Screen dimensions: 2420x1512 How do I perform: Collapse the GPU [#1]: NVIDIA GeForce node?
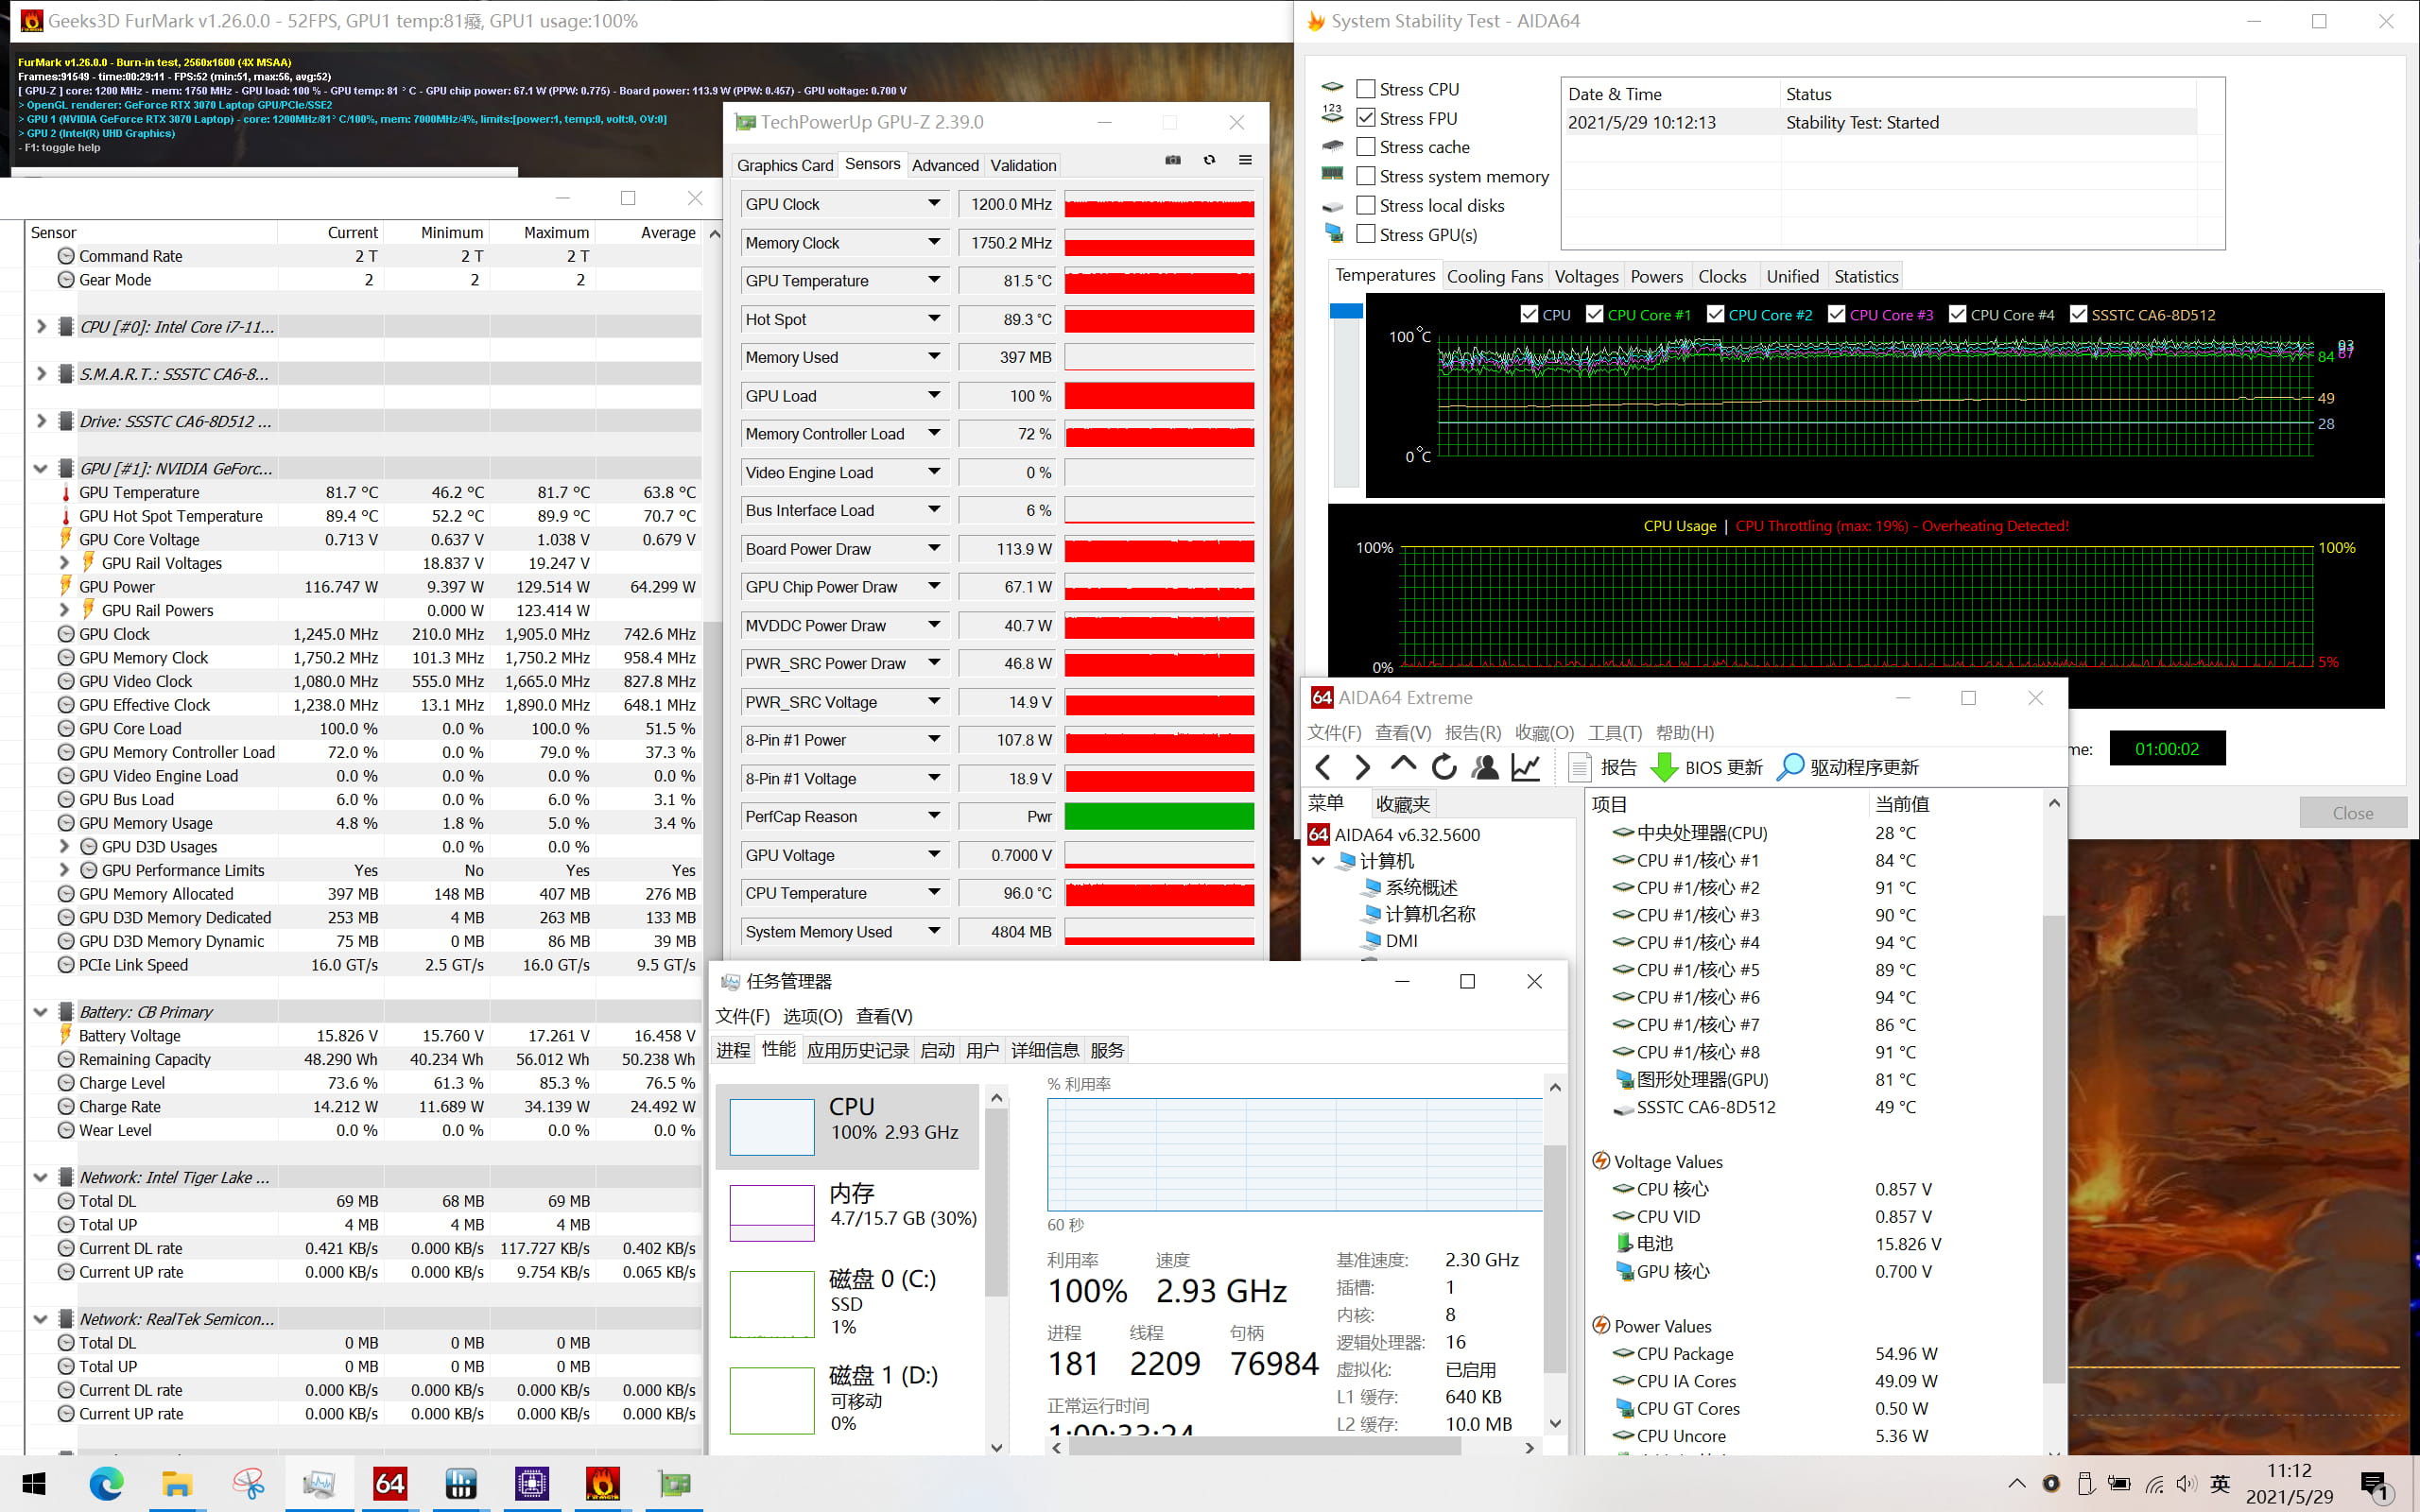(x=40, y=468)
